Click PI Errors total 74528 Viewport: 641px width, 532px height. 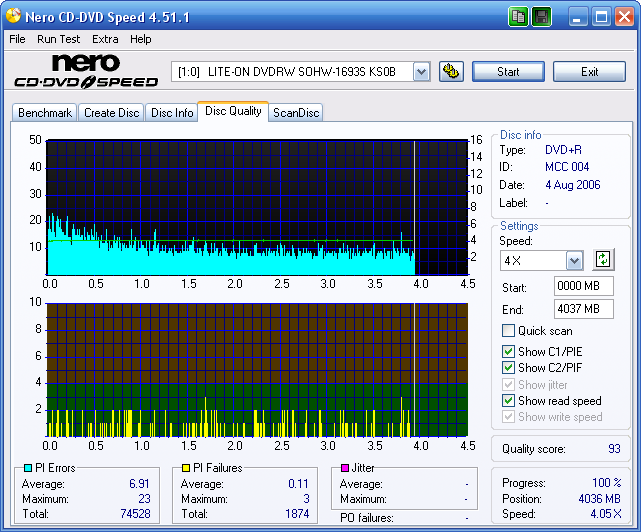pyautogui.click(x=135, y=514)
